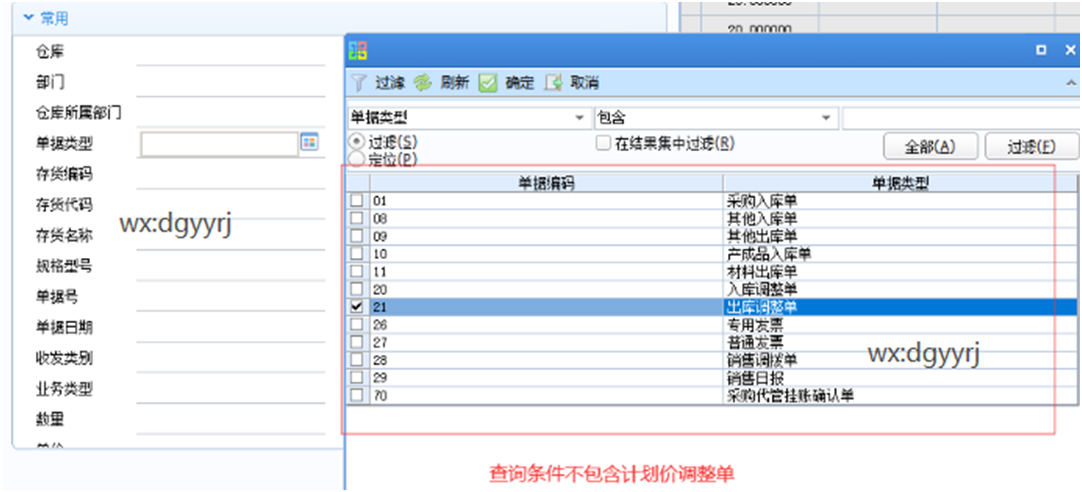
Task: Check the box for row 08 其他入库单
Action: (357, 219)
